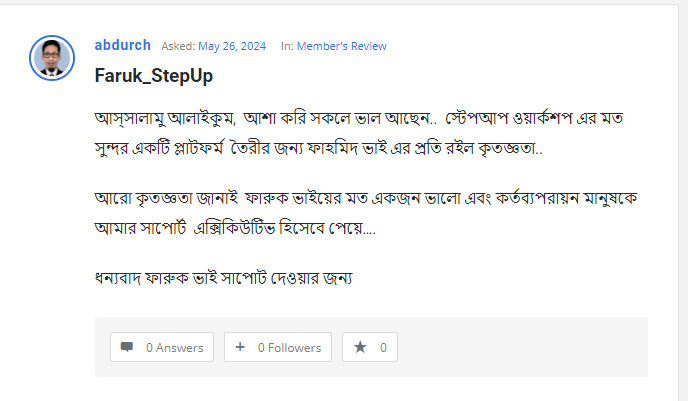This screenshot has width=688, height=401.
Task: Click the favorites count next to star
Action: (x=383, y=348)
